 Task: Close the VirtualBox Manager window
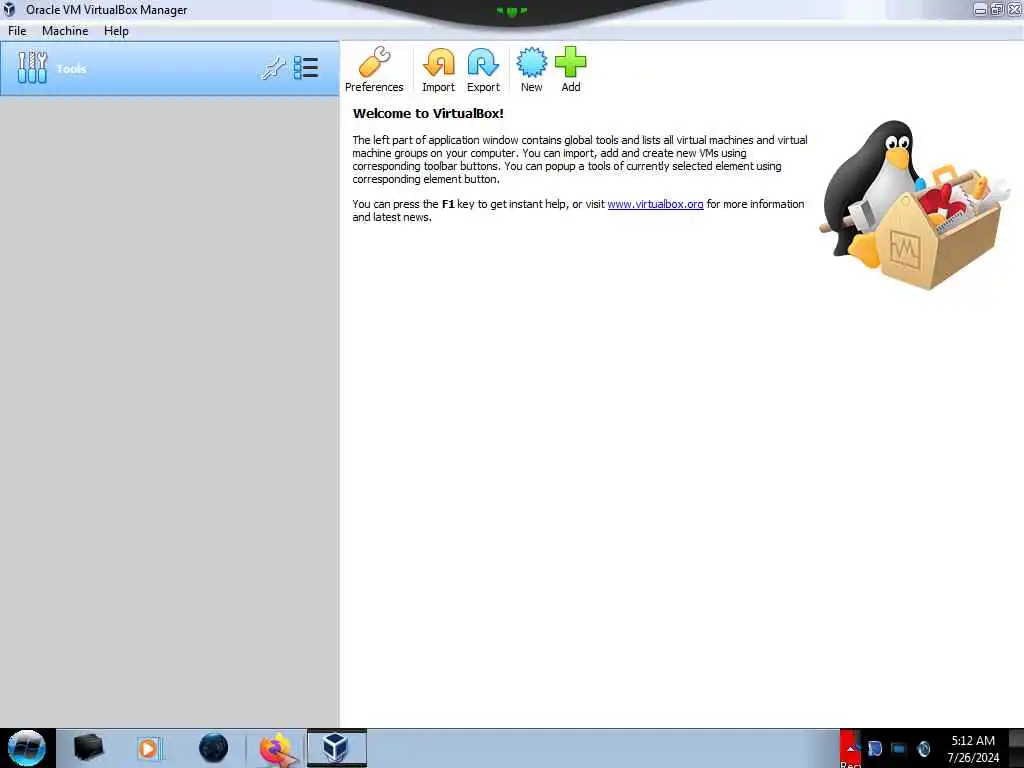click(1014, 9)
